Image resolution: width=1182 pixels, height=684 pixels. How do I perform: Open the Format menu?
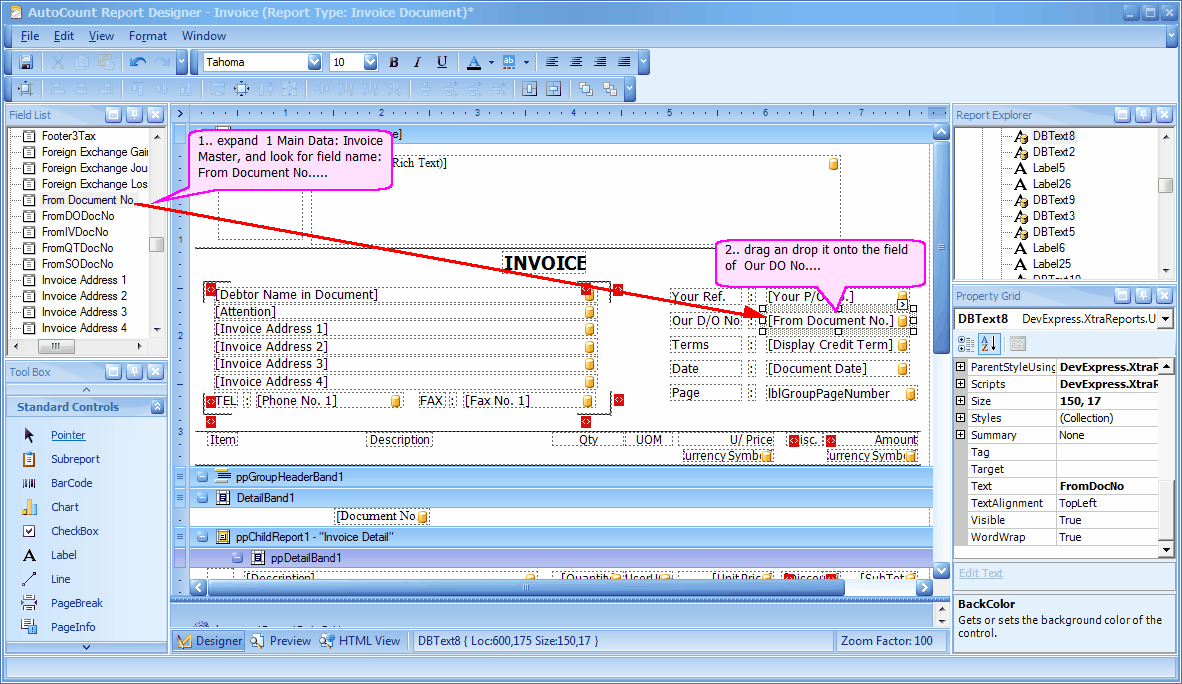click(148, 35)
